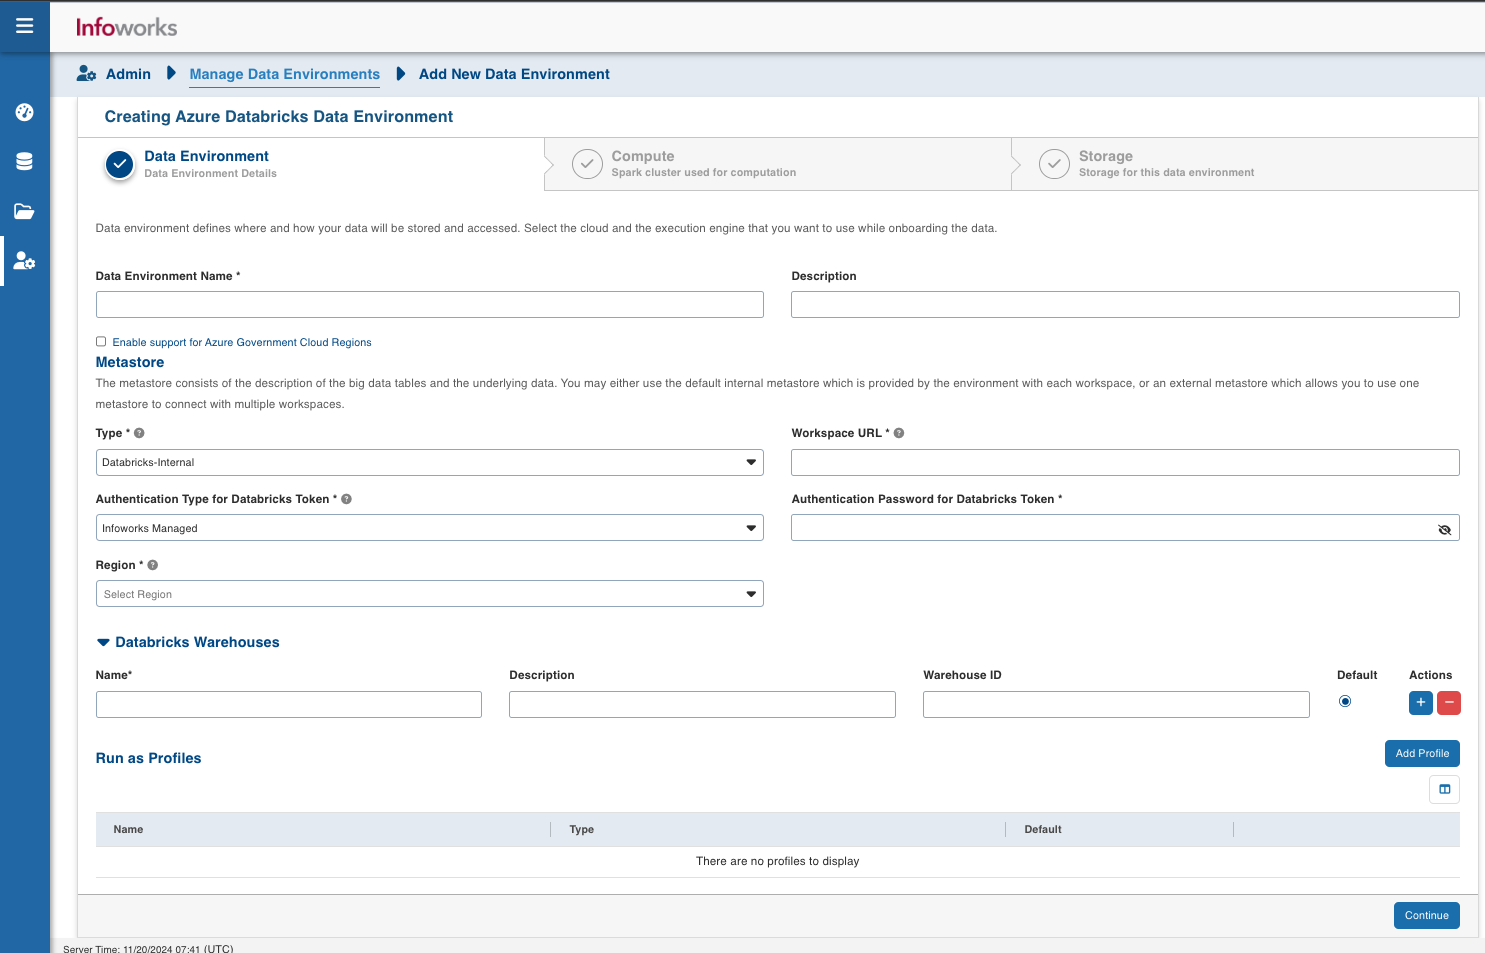Remove warehouse row with minus button
This screenshot has height=953, width=1485.
(1448, 703)
